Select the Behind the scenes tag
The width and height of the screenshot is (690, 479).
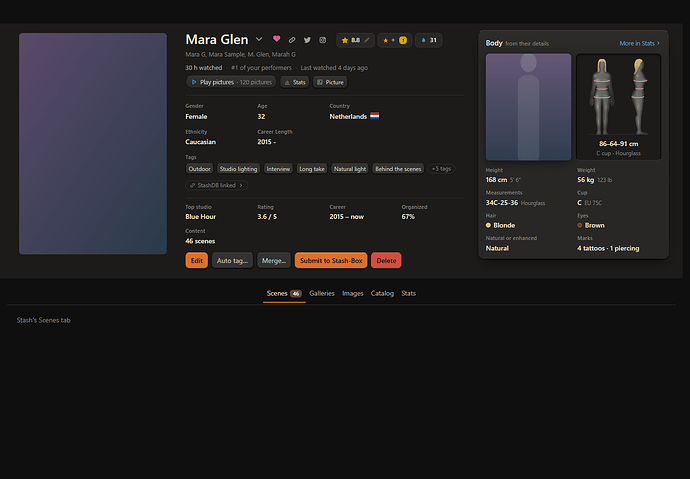click(398, 169)
